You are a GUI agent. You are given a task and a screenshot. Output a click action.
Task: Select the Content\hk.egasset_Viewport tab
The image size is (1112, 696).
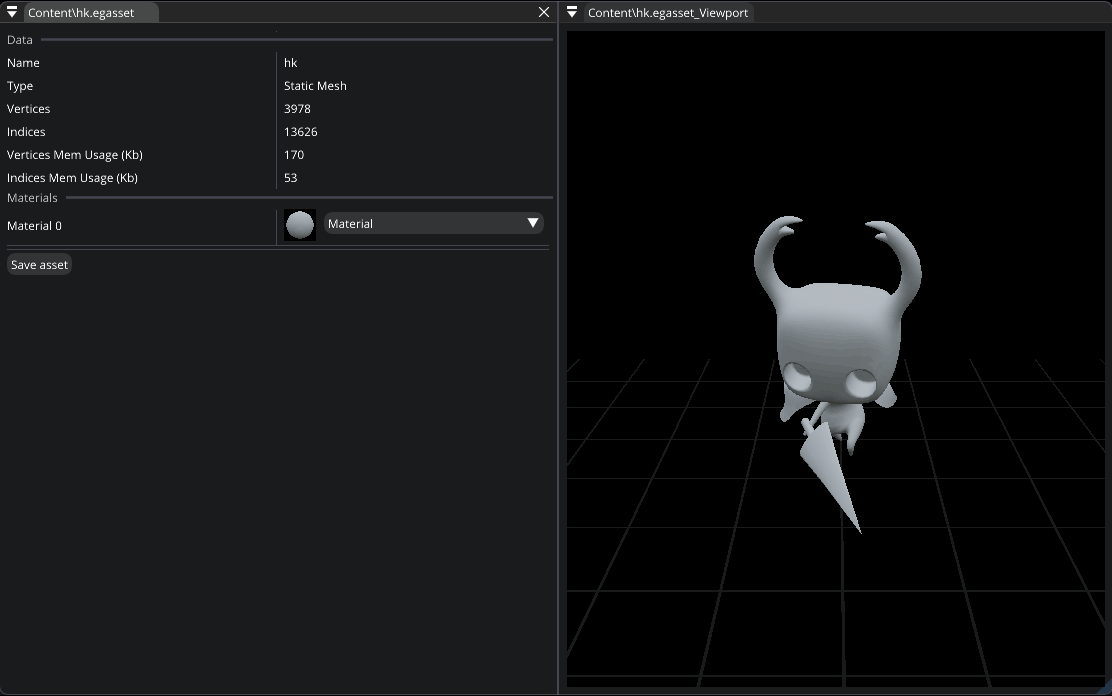(668, 13)
